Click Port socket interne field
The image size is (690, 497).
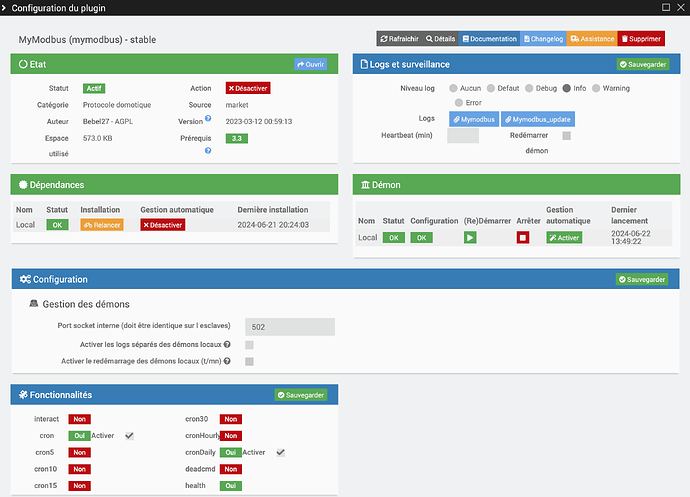click(290, 327)
